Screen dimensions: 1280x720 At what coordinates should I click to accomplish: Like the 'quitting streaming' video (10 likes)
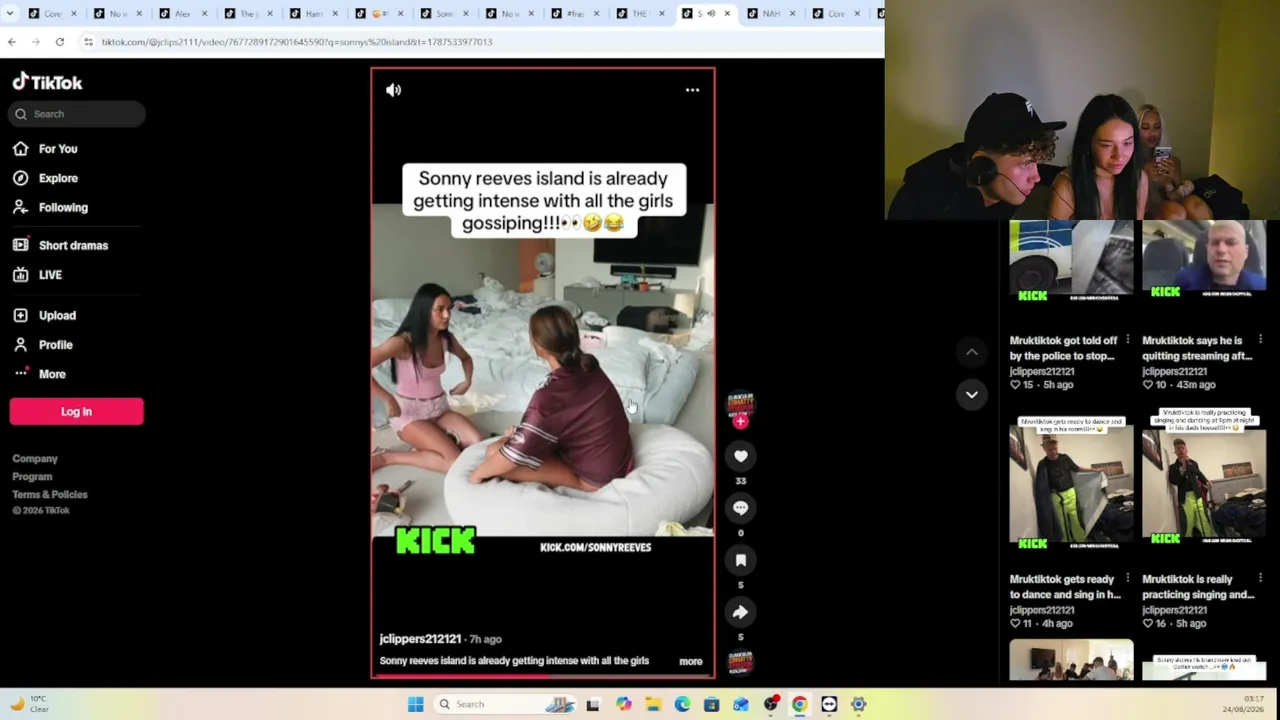pos(1148,385)
